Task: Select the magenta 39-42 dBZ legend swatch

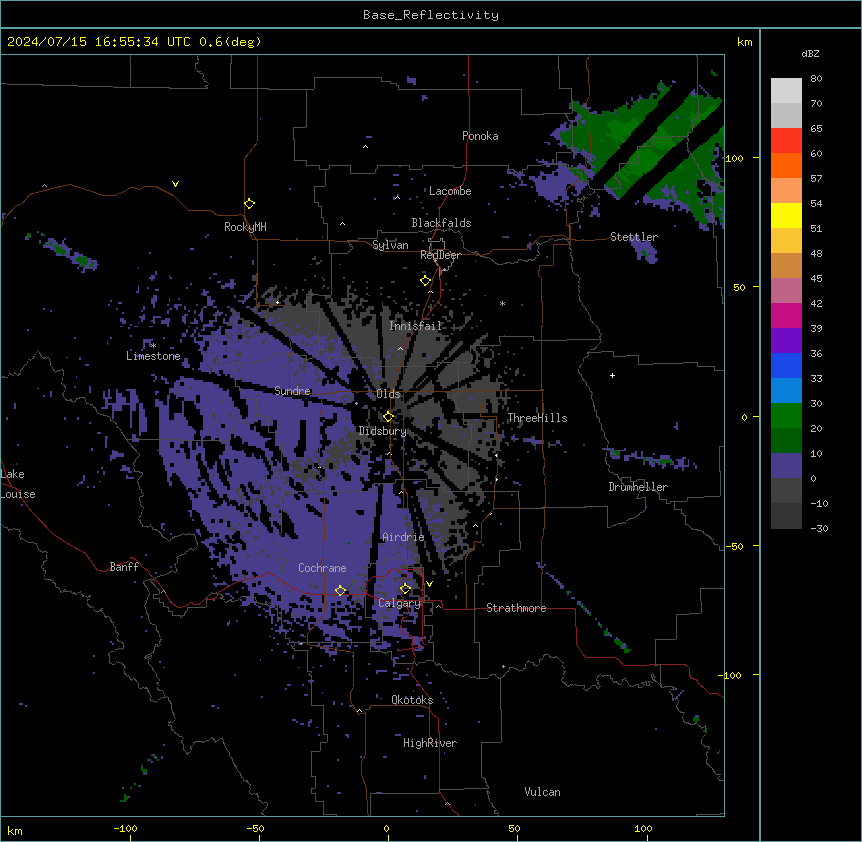Action: coord(786,315)
